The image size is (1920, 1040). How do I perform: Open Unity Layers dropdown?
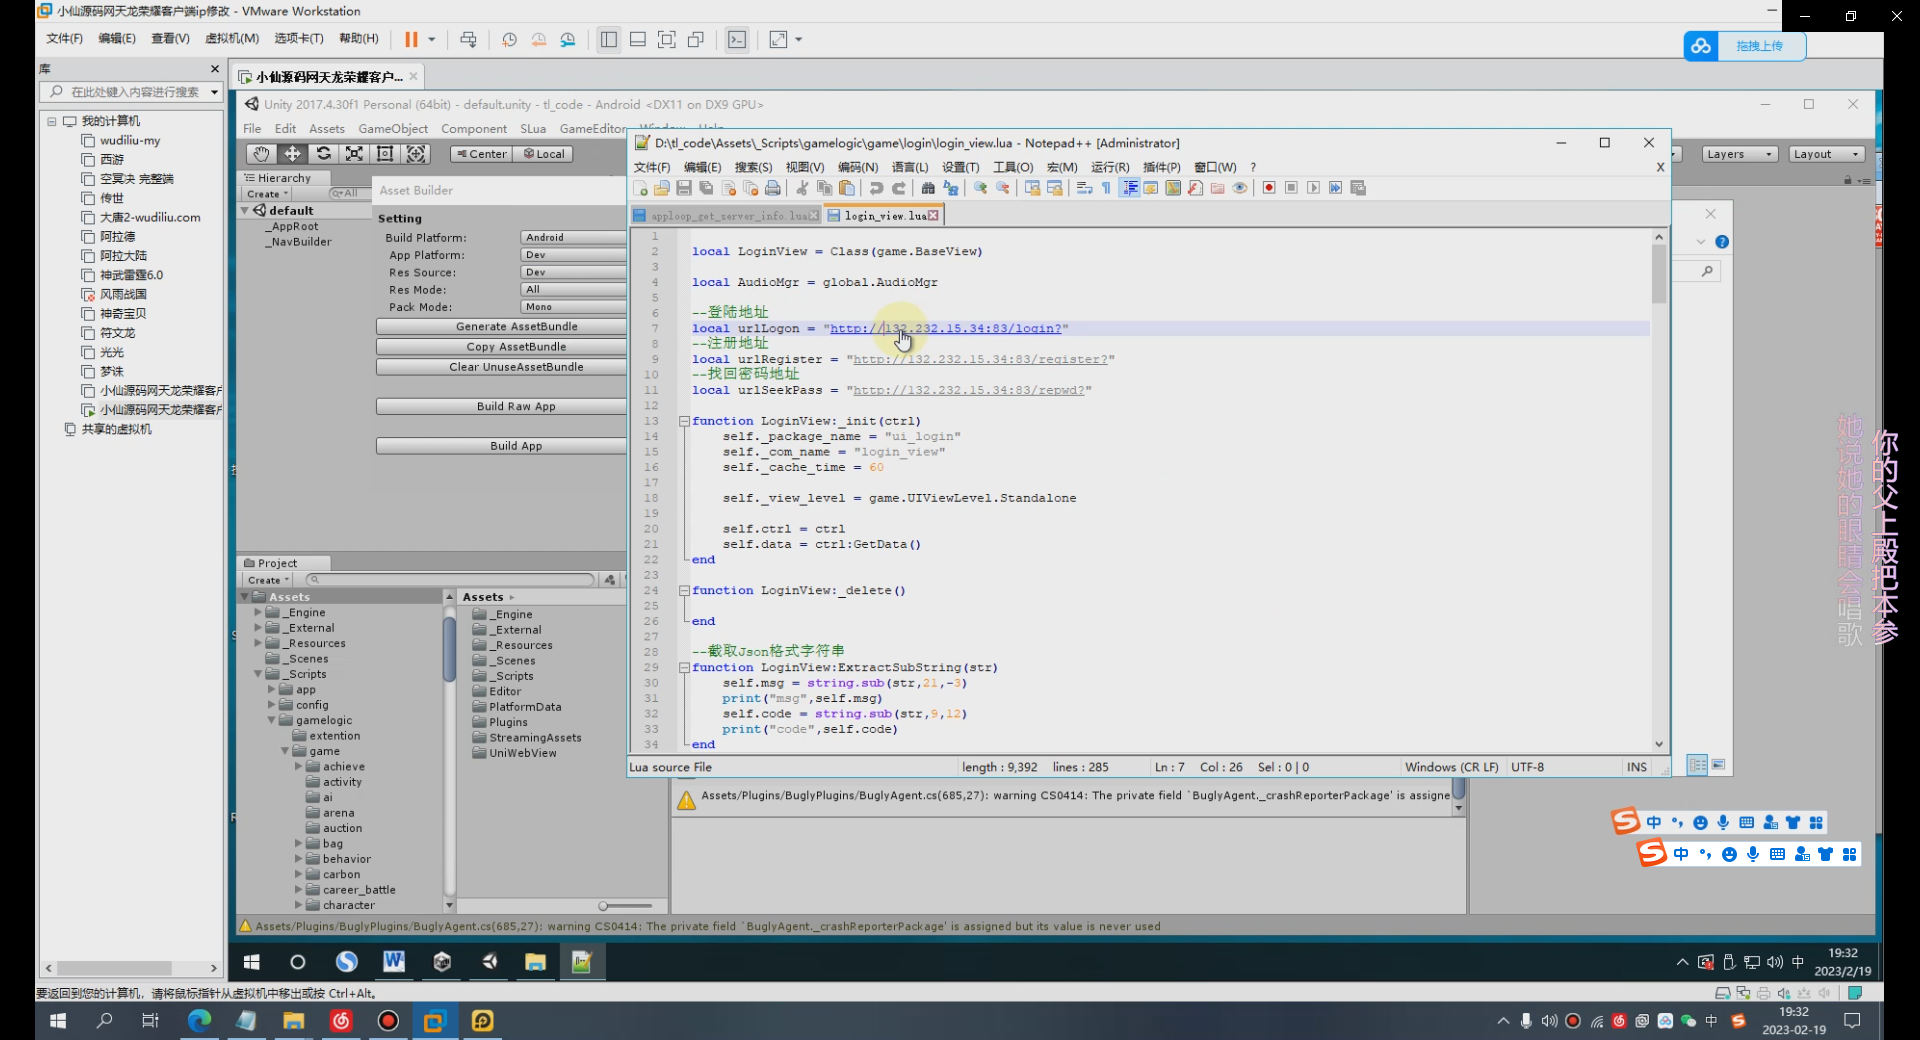tap(1740, 154)
